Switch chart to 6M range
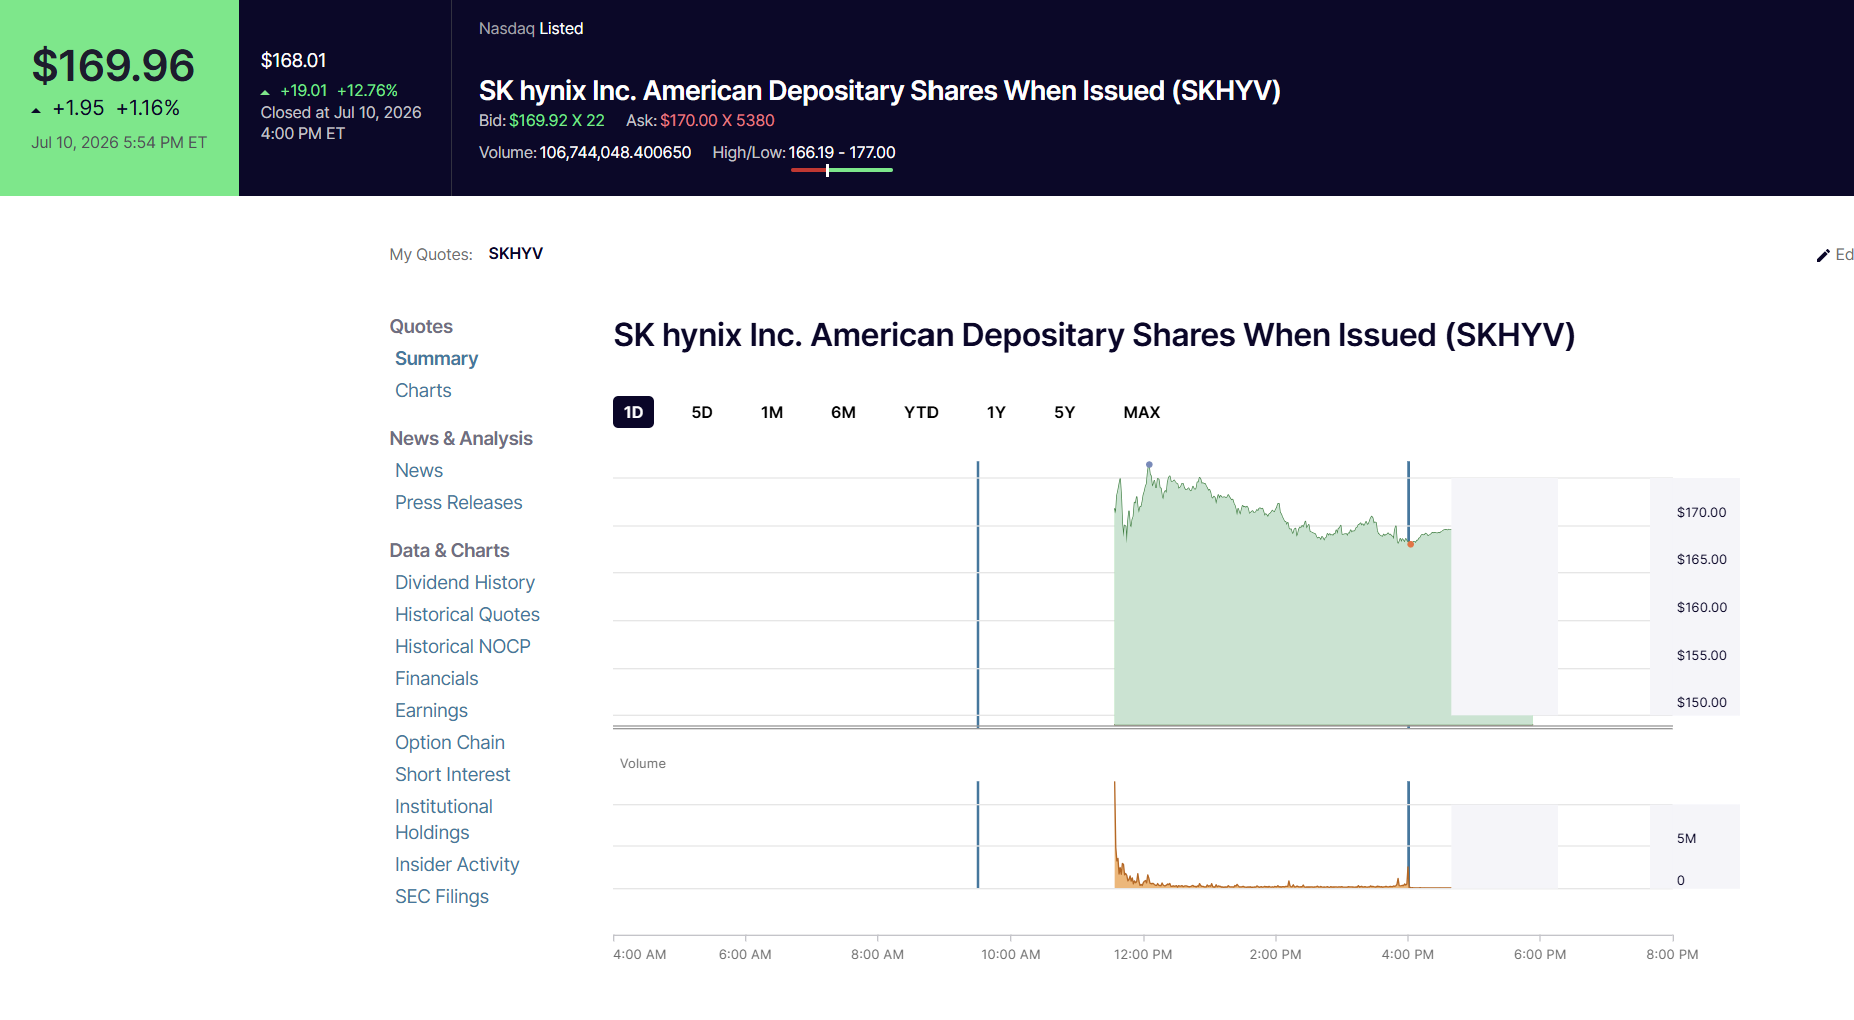This screenshot has height=1020, width=1854. click(843, 412)
